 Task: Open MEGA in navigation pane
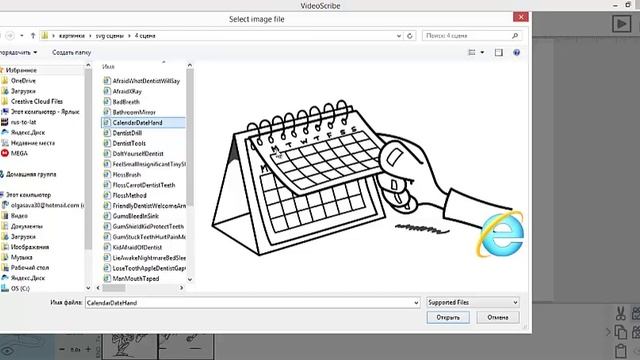coord(19,153)
